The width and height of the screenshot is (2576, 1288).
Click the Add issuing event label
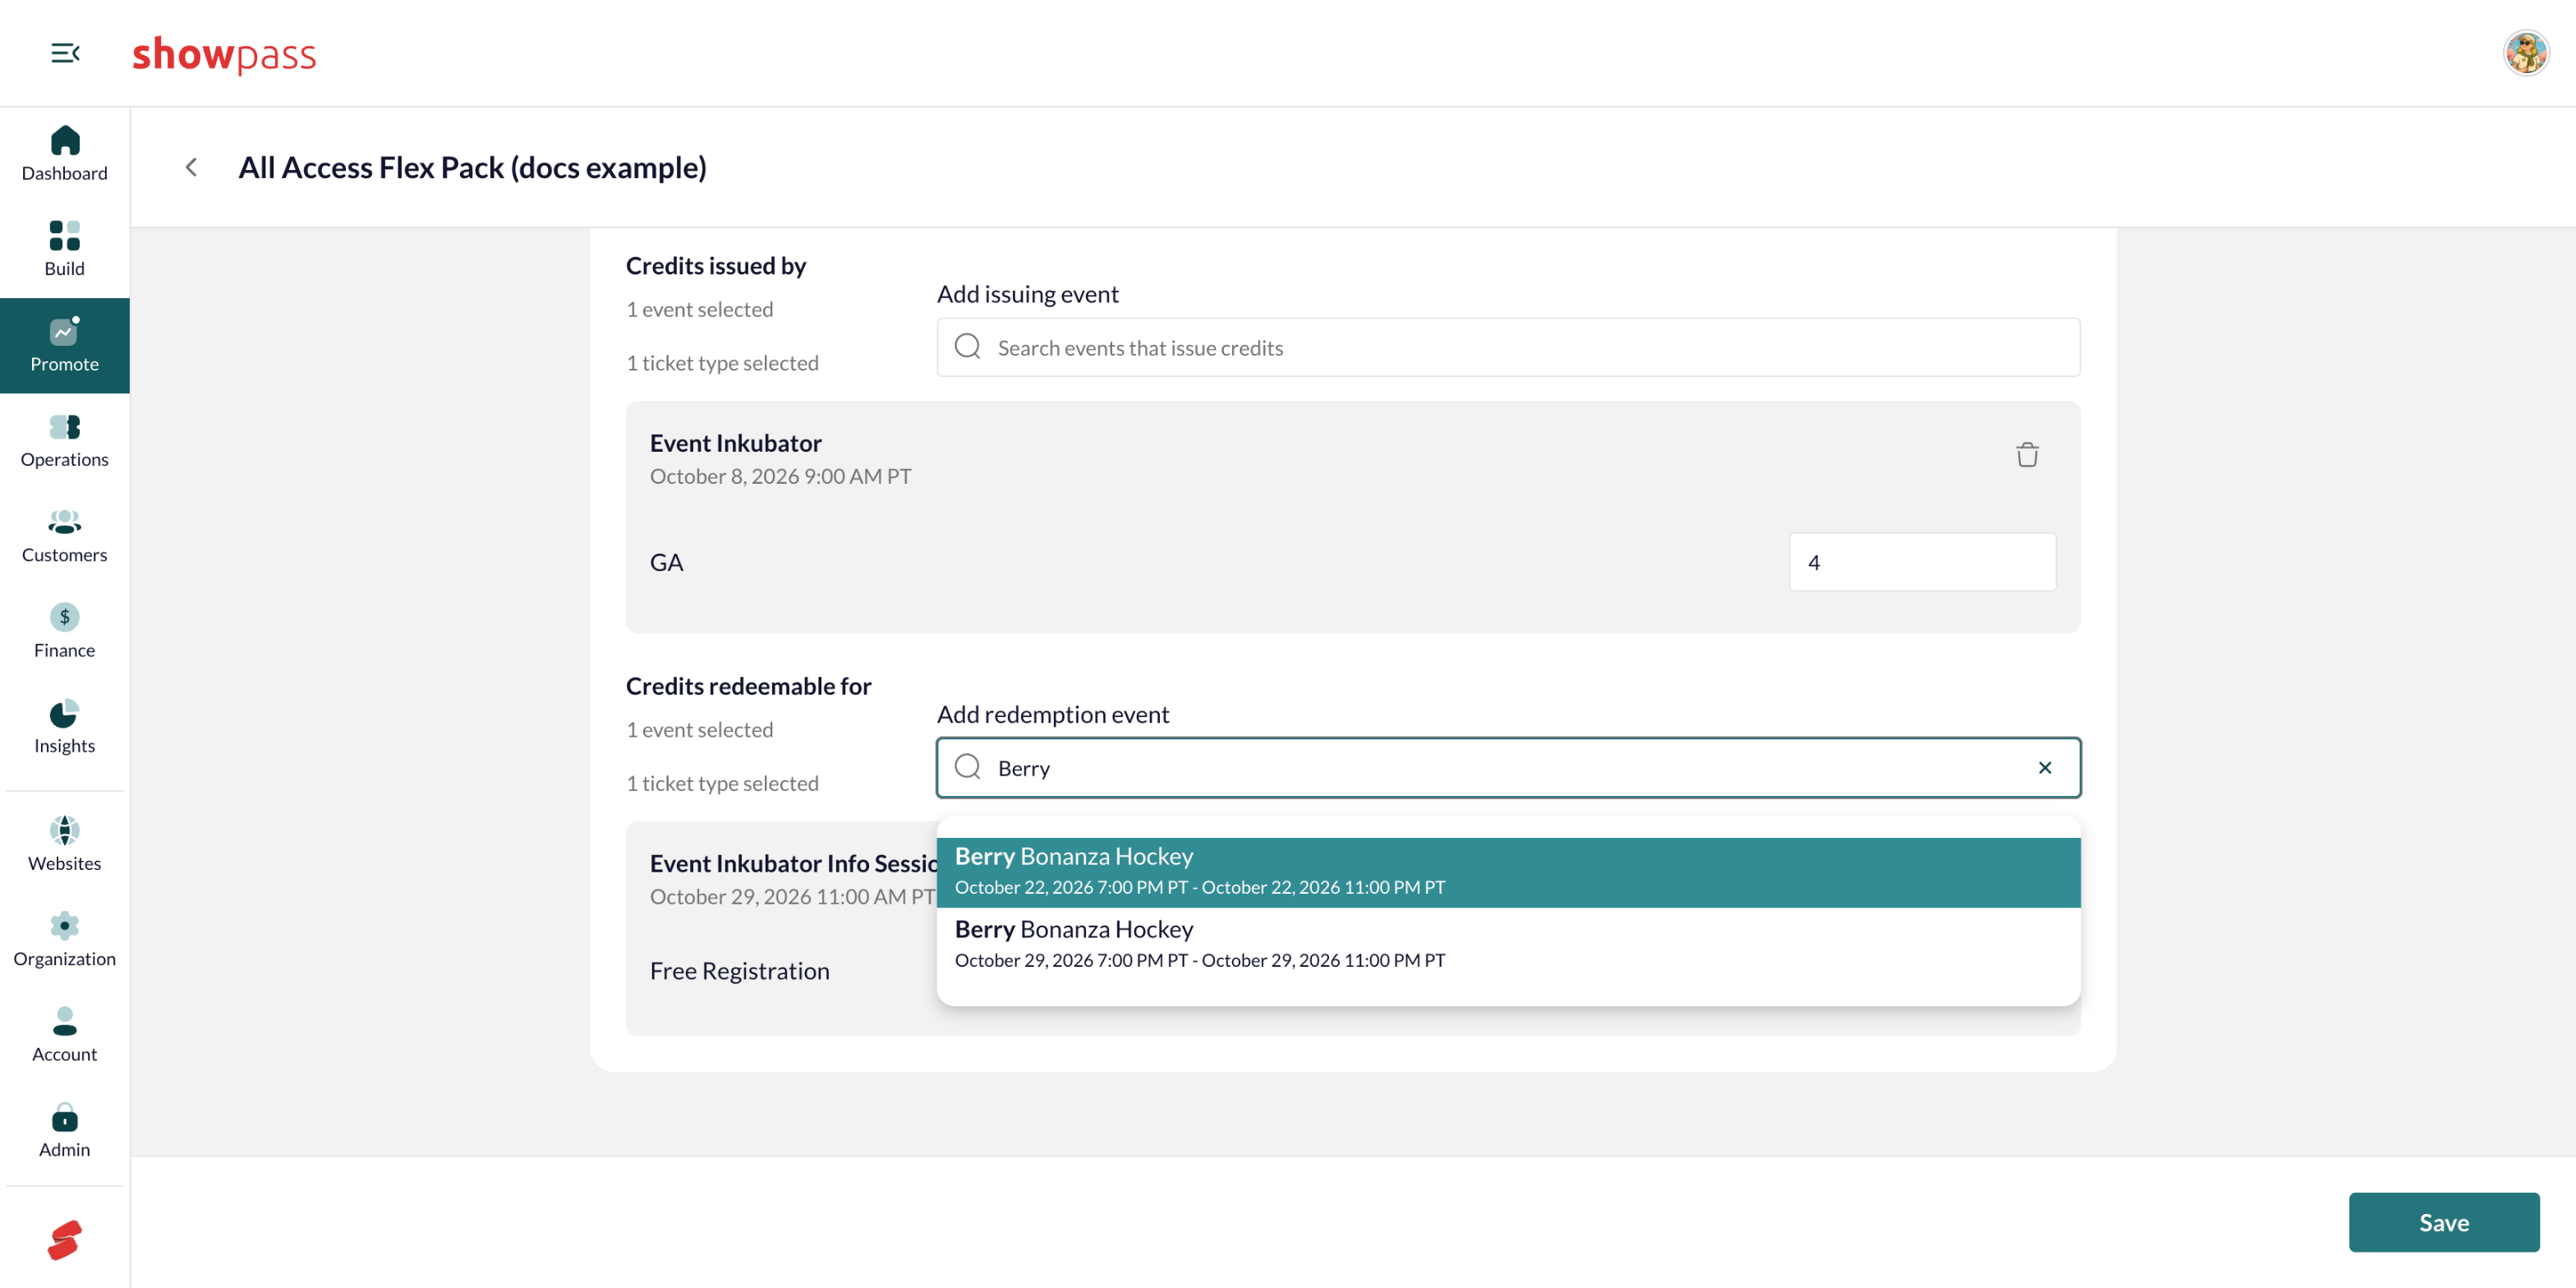(1027, 294)
